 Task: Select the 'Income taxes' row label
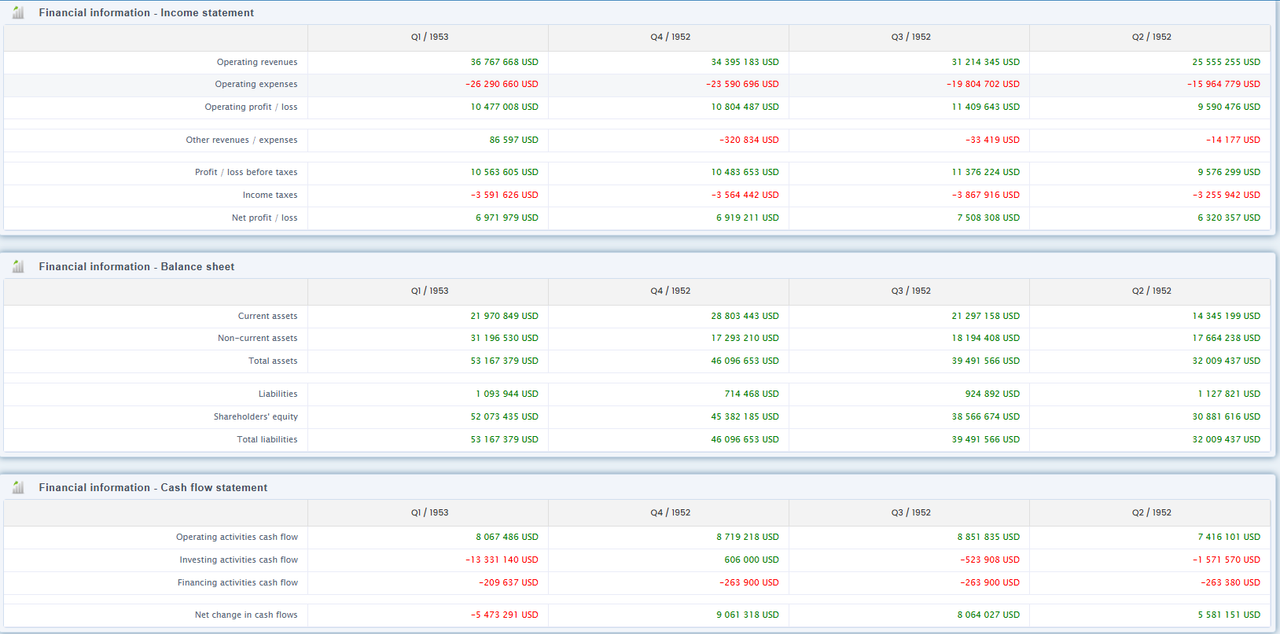click(x=270, y=195)
